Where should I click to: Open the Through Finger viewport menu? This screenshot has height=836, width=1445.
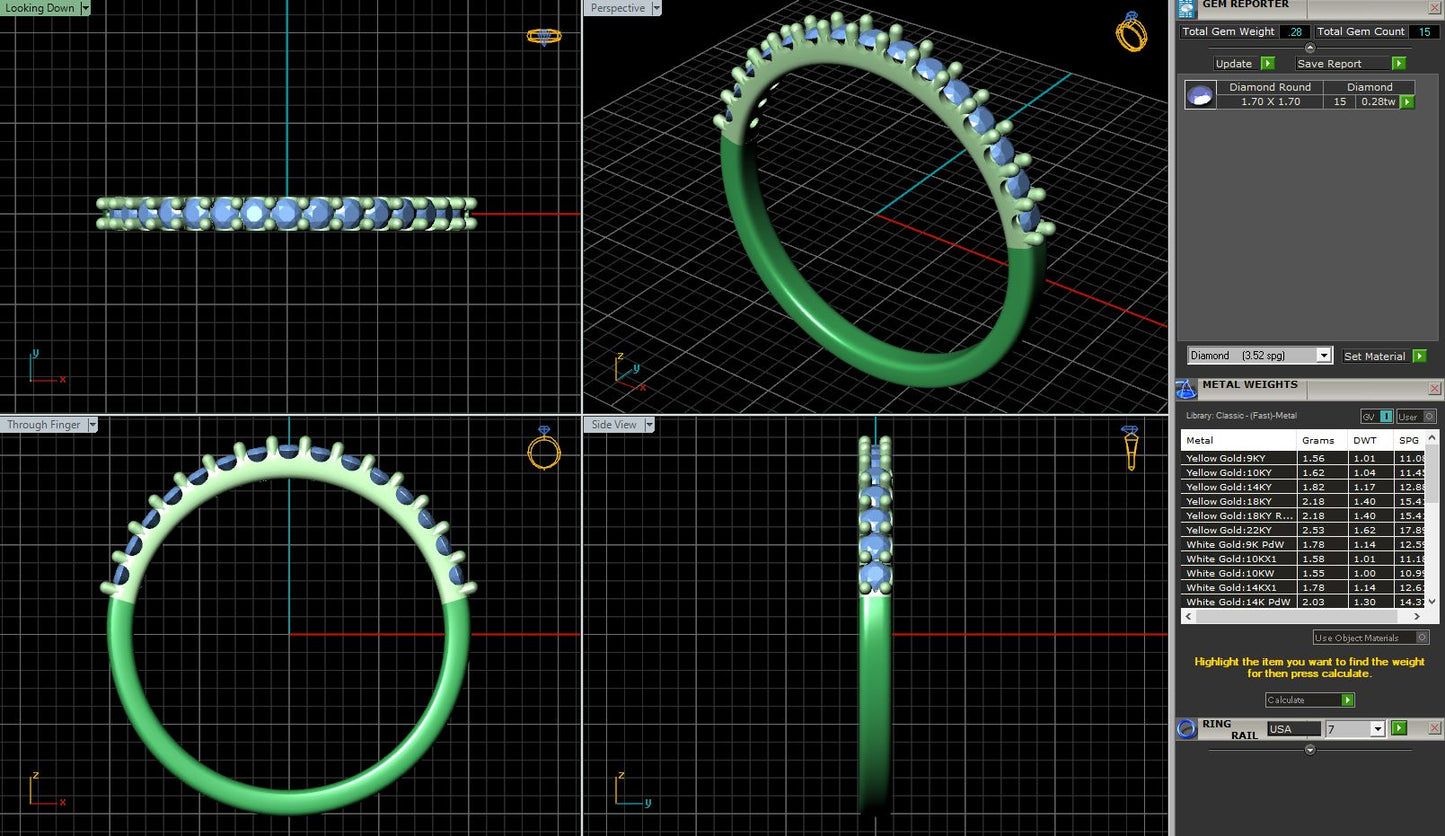pyautogui.click(x=92, y=425)
